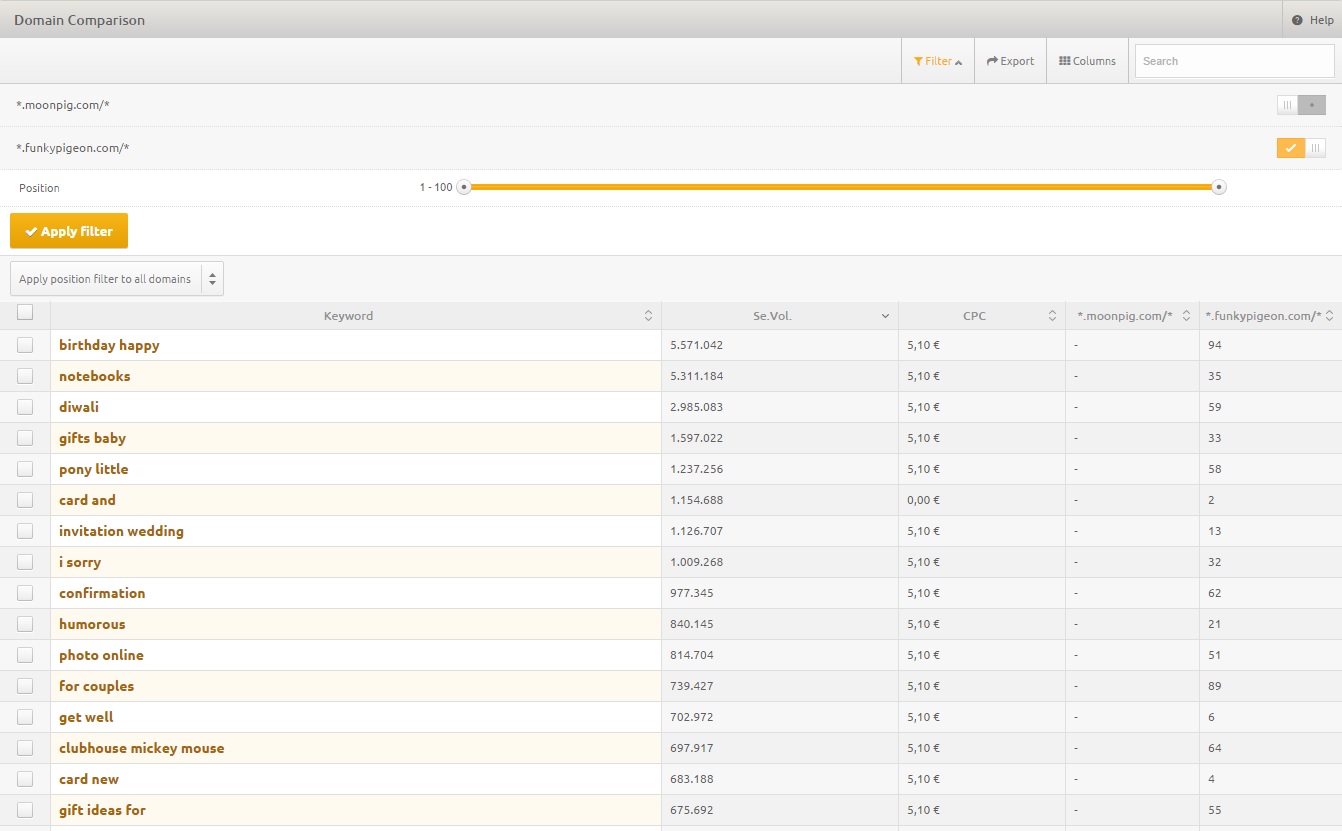Image resolution: width=1342 pixels, height=831 pixels.
Task: Check the 'gift ideas for' row checkbox
Action: [25, 810]
